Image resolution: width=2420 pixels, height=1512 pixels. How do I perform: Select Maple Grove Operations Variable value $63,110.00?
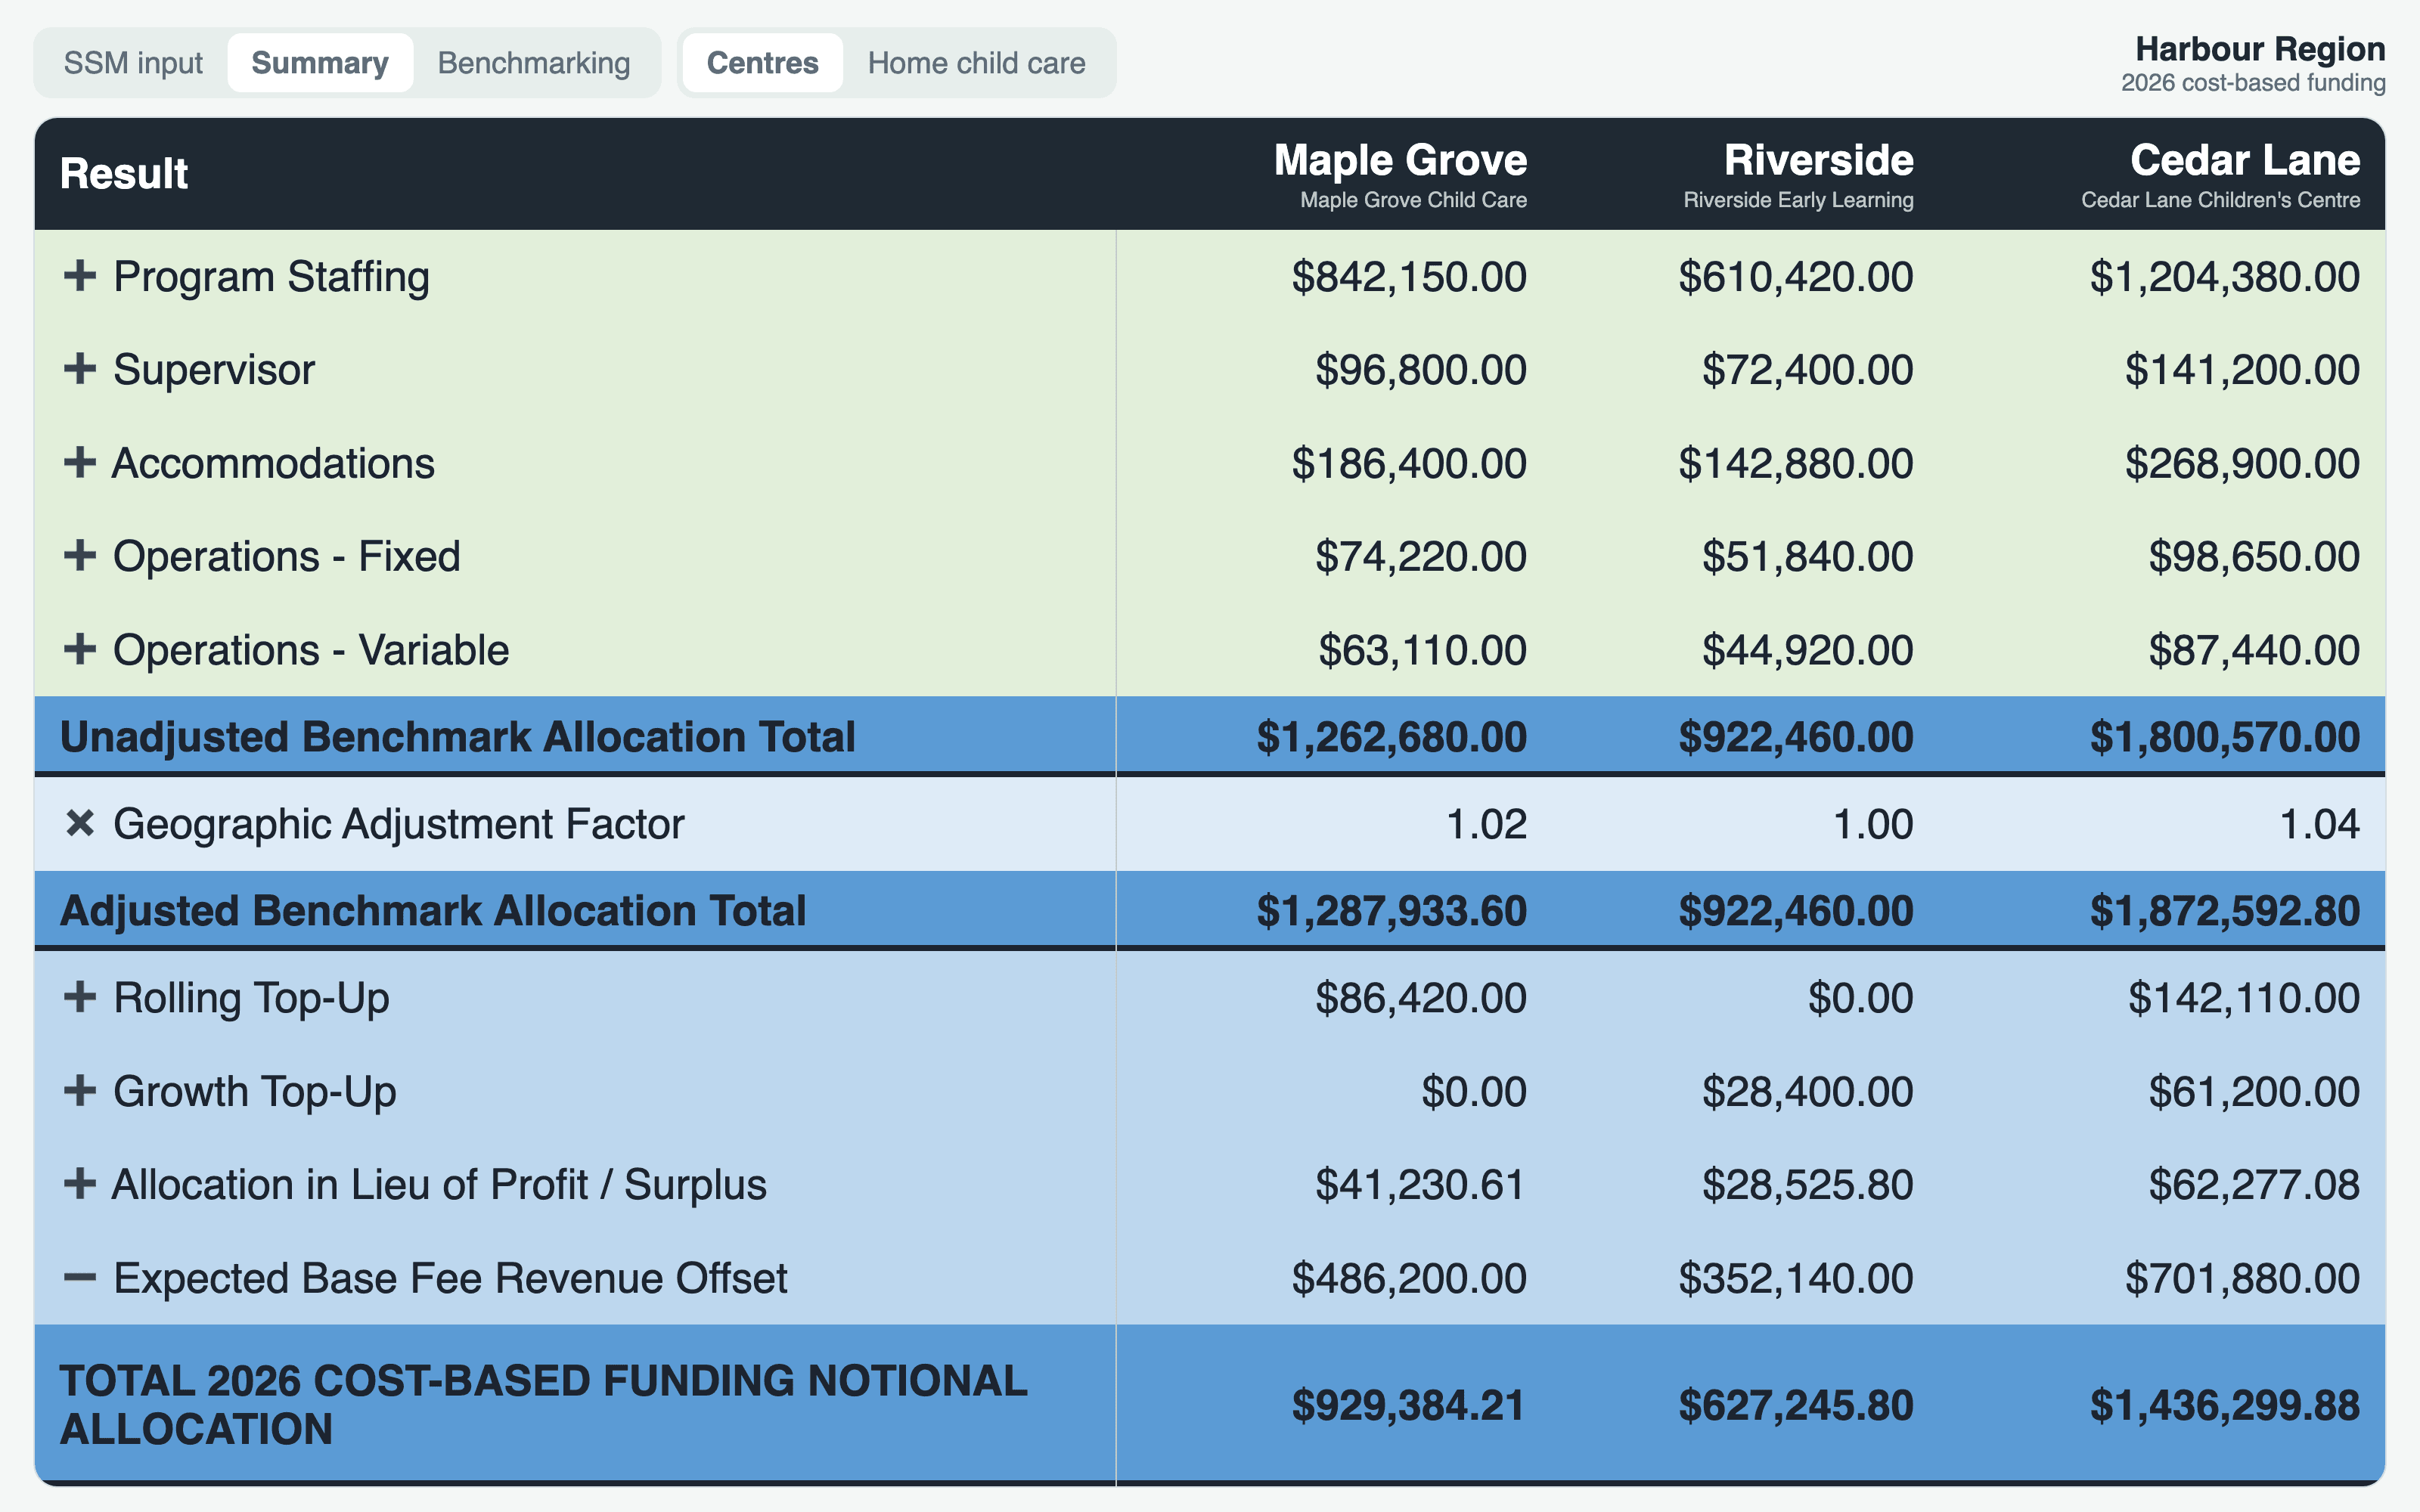(1423, 651)
